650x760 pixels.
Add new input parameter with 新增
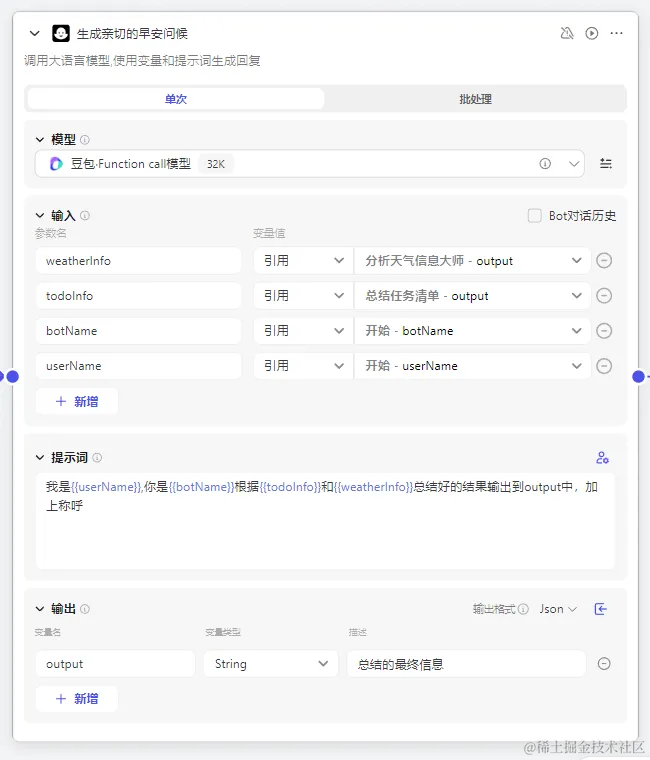[77, 401]
